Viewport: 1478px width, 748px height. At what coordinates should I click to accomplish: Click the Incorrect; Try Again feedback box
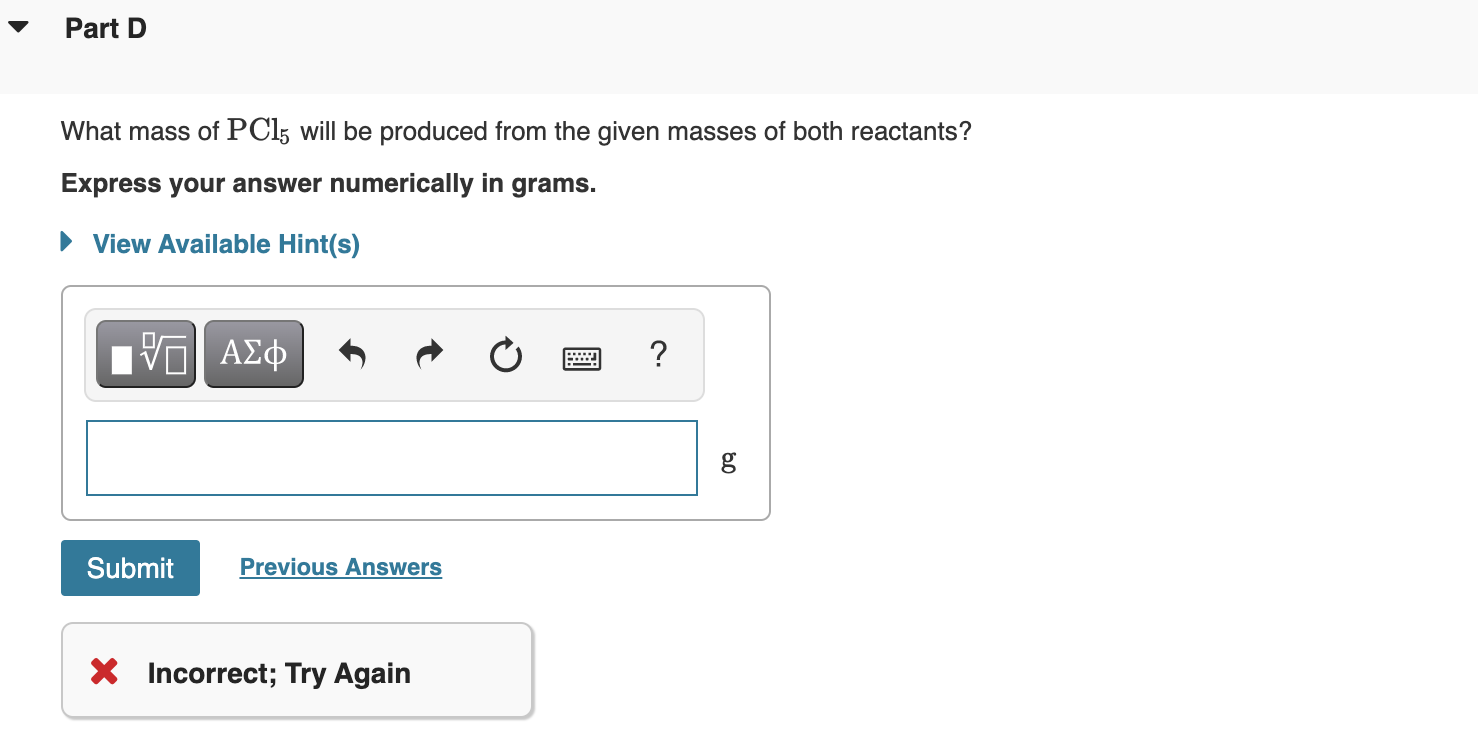(x=296, y=670)
